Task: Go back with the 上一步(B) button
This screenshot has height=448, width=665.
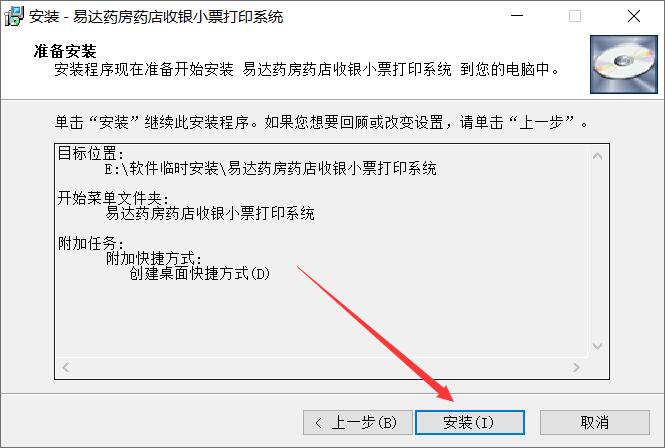Action: click(x=358, y=423)
